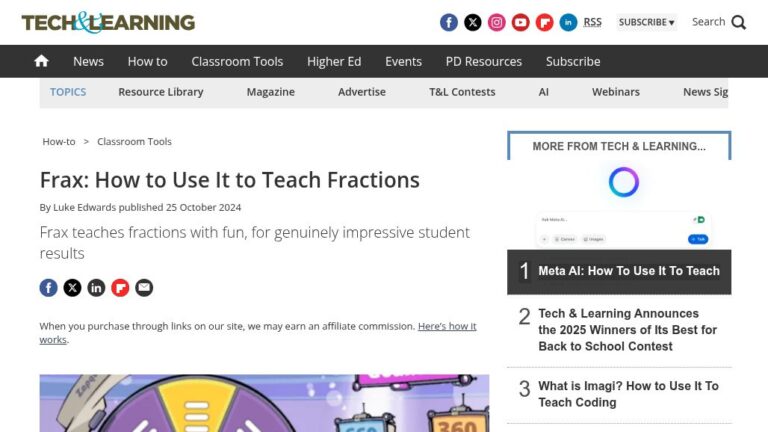The width and height of the screenshot is (768, 432).
Task: Open the Higher Ed menu item
Action: (x=334, y=61)
